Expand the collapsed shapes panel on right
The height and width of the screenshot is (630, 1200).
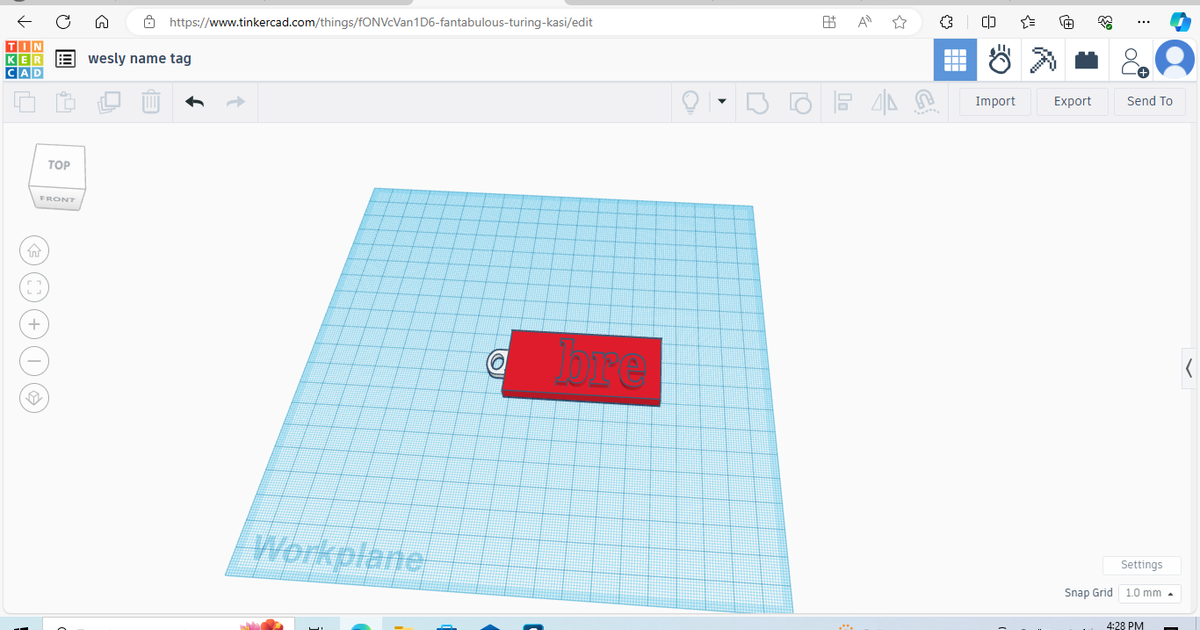coord(1188,366)
